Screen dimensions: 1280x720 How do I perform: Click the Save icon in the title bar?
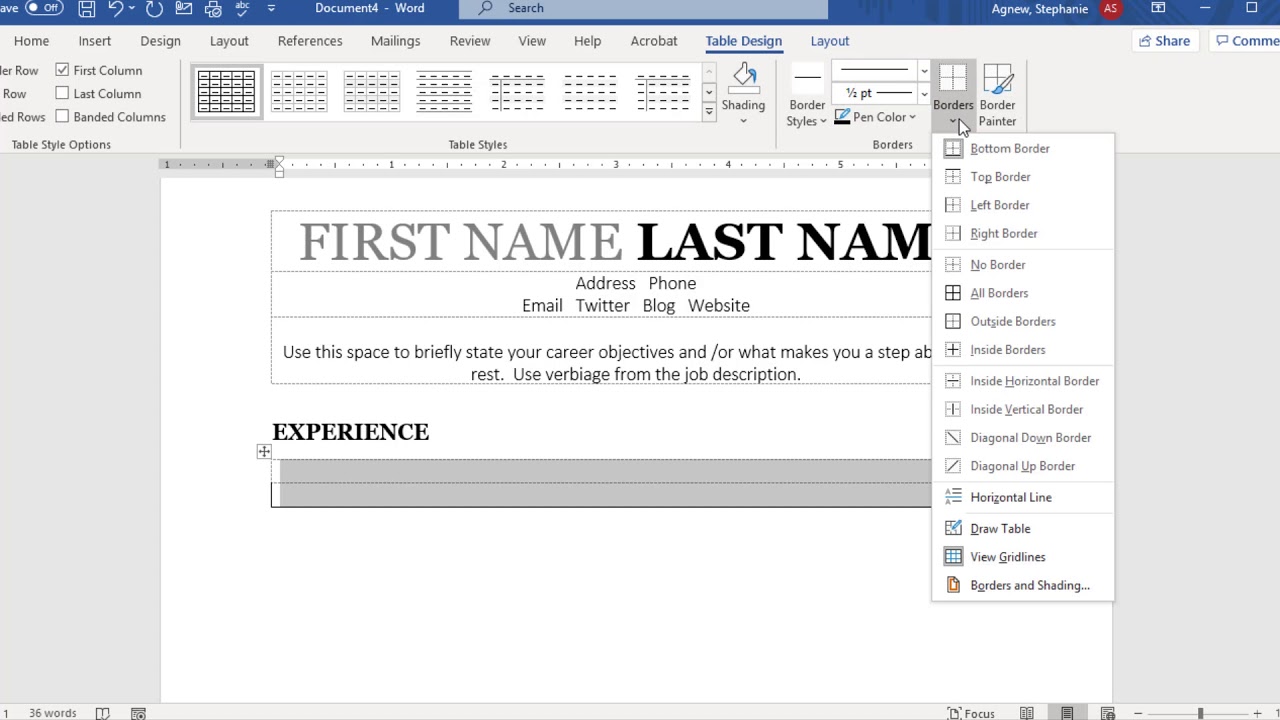[x=87, y=9]
